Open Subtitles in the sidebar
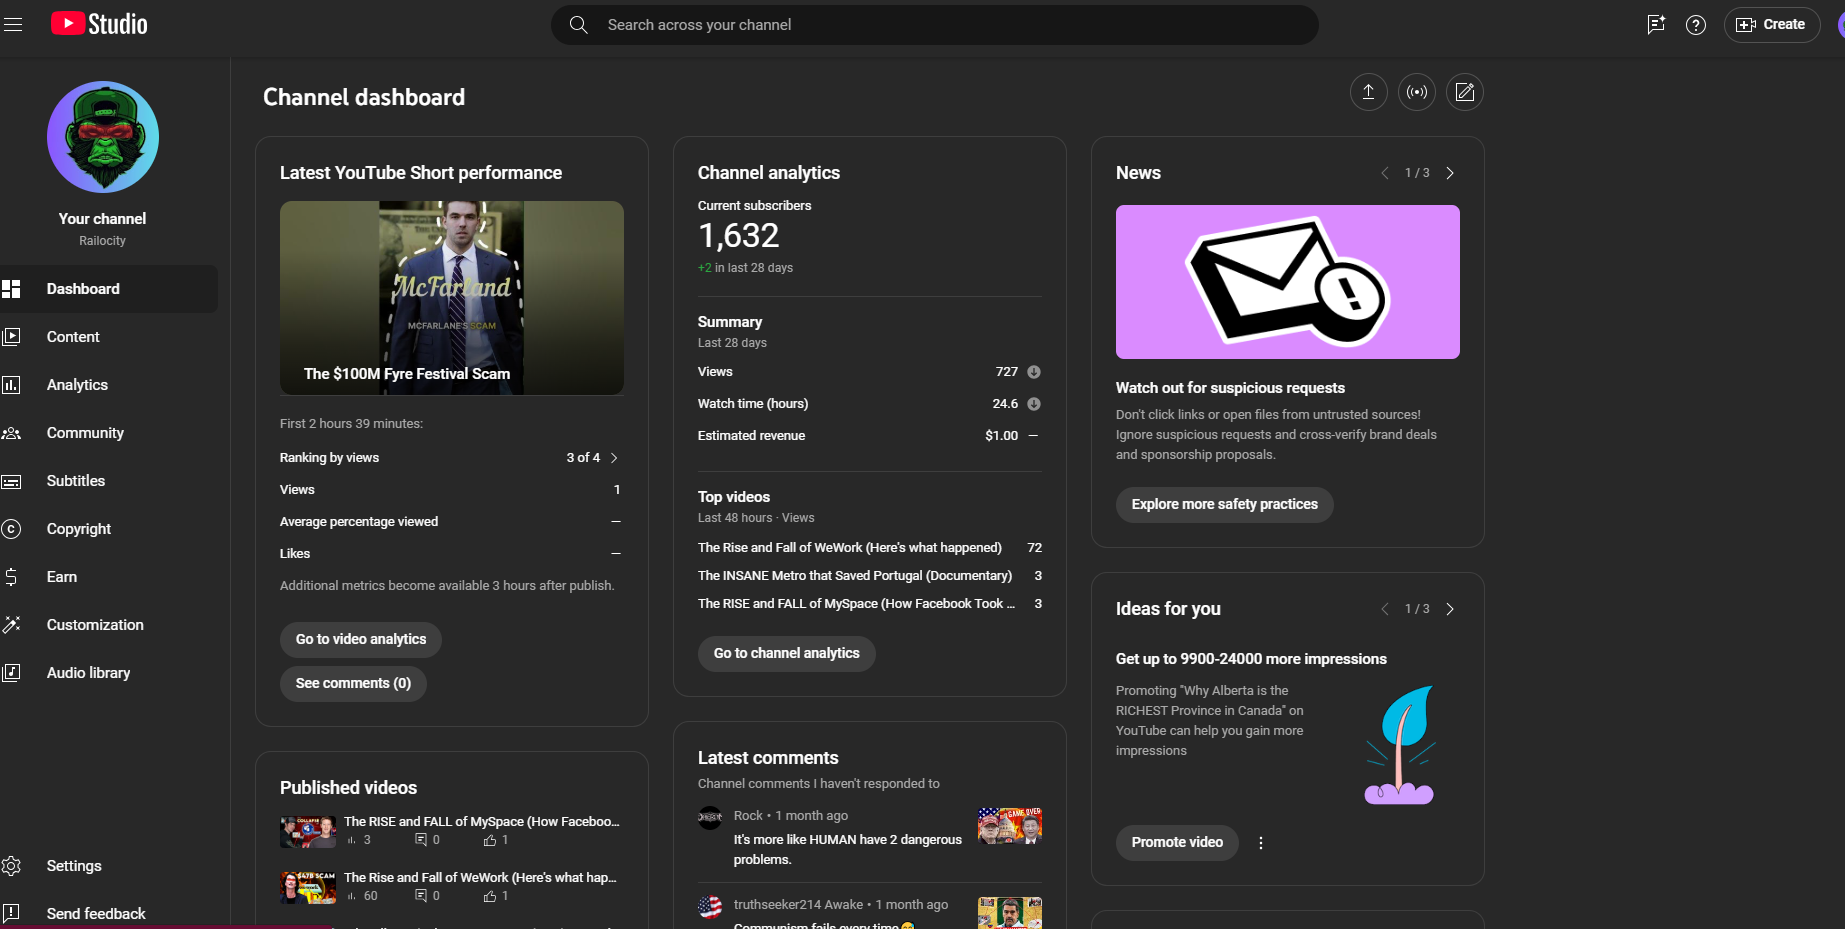 pyautogui.click(x=108, y=481)
